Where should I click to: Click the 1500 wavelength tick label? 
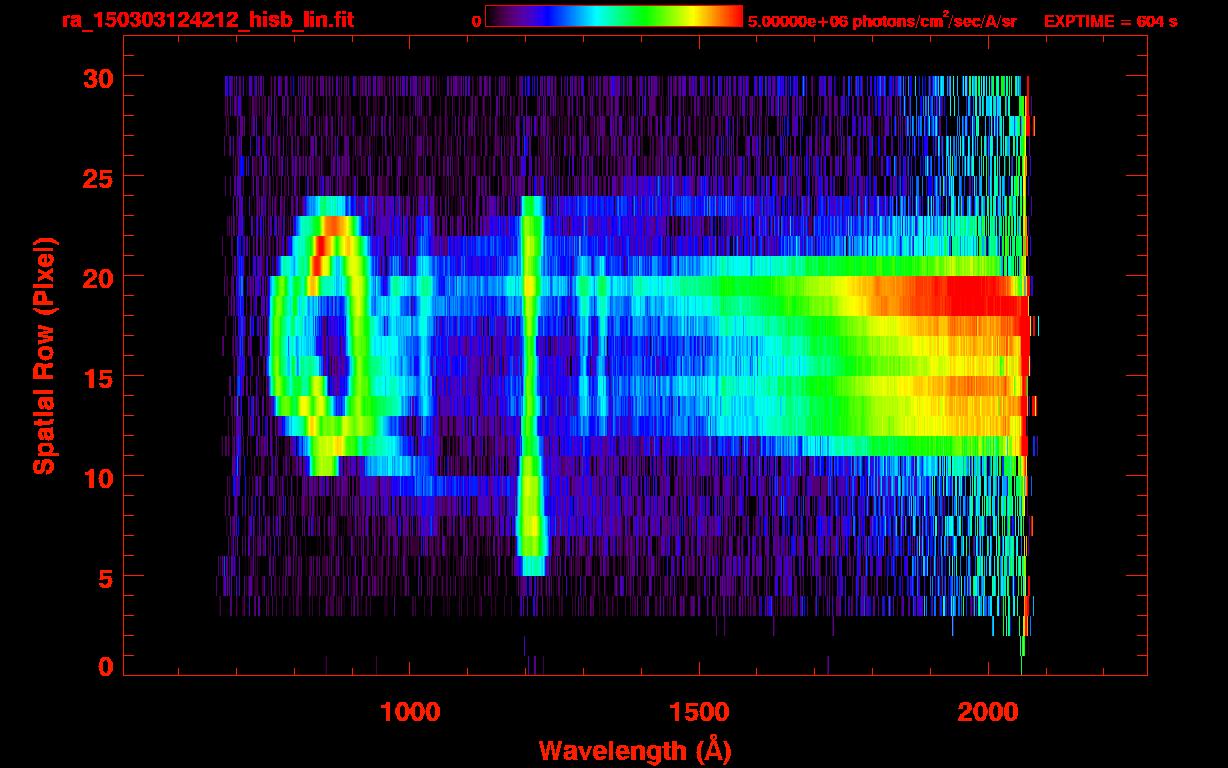(699, 711)
